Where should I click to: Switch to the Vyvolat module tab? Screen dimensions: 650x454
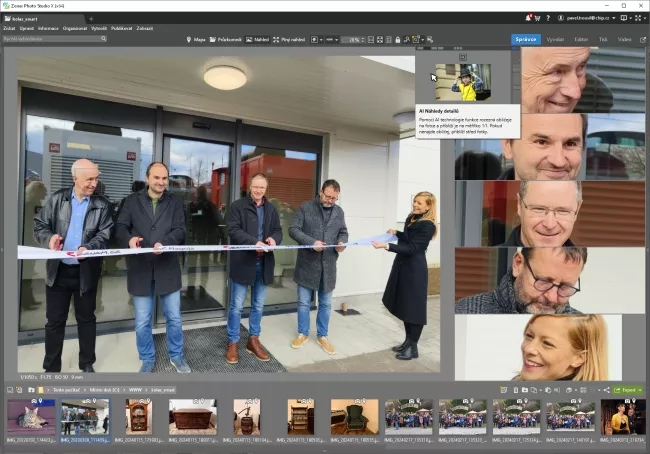[x=554, y=39]
